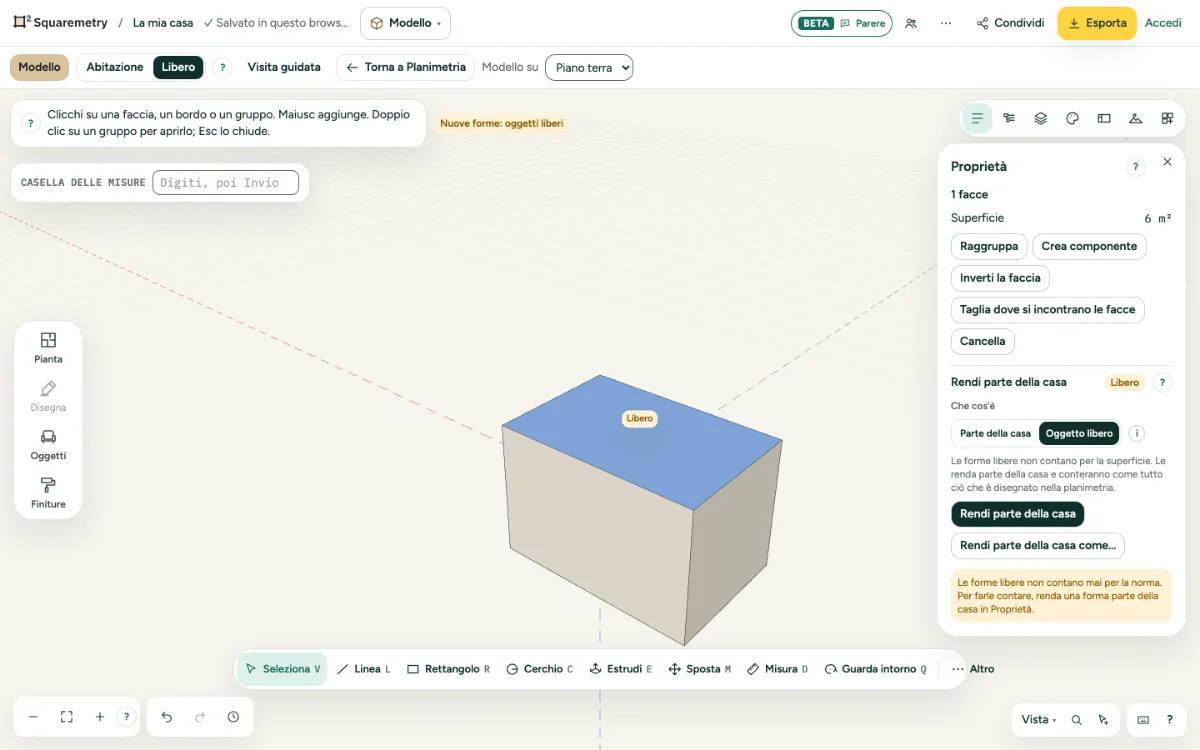Pick the Rettangolo tool
The image size is (1200, 750).
coord(449,669)
